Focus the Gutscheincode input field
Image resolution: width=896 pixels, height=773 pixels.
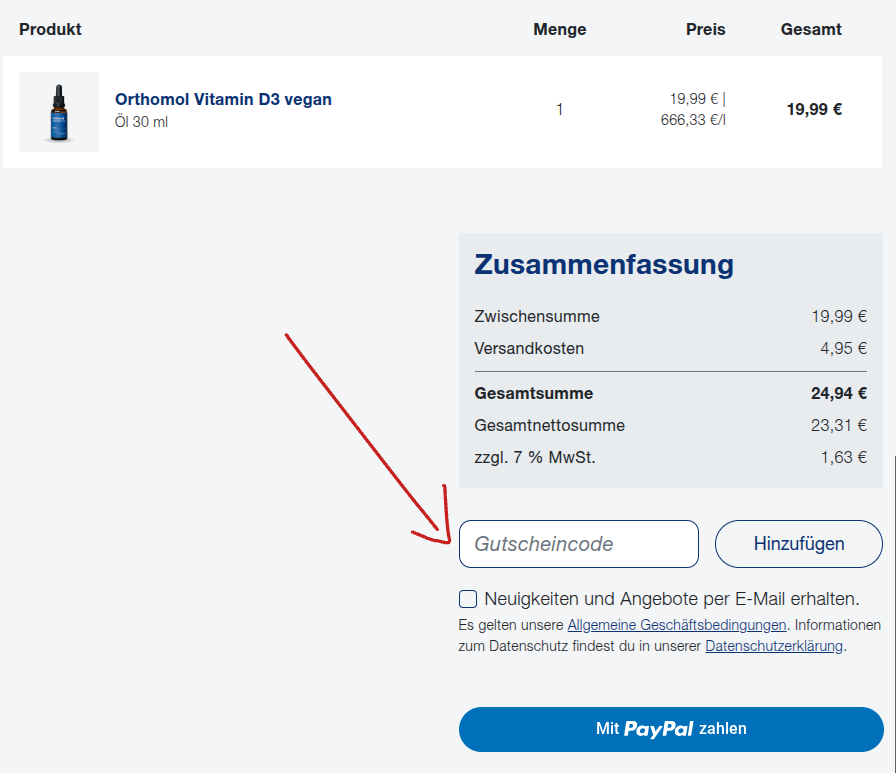(x=578, y=544)
